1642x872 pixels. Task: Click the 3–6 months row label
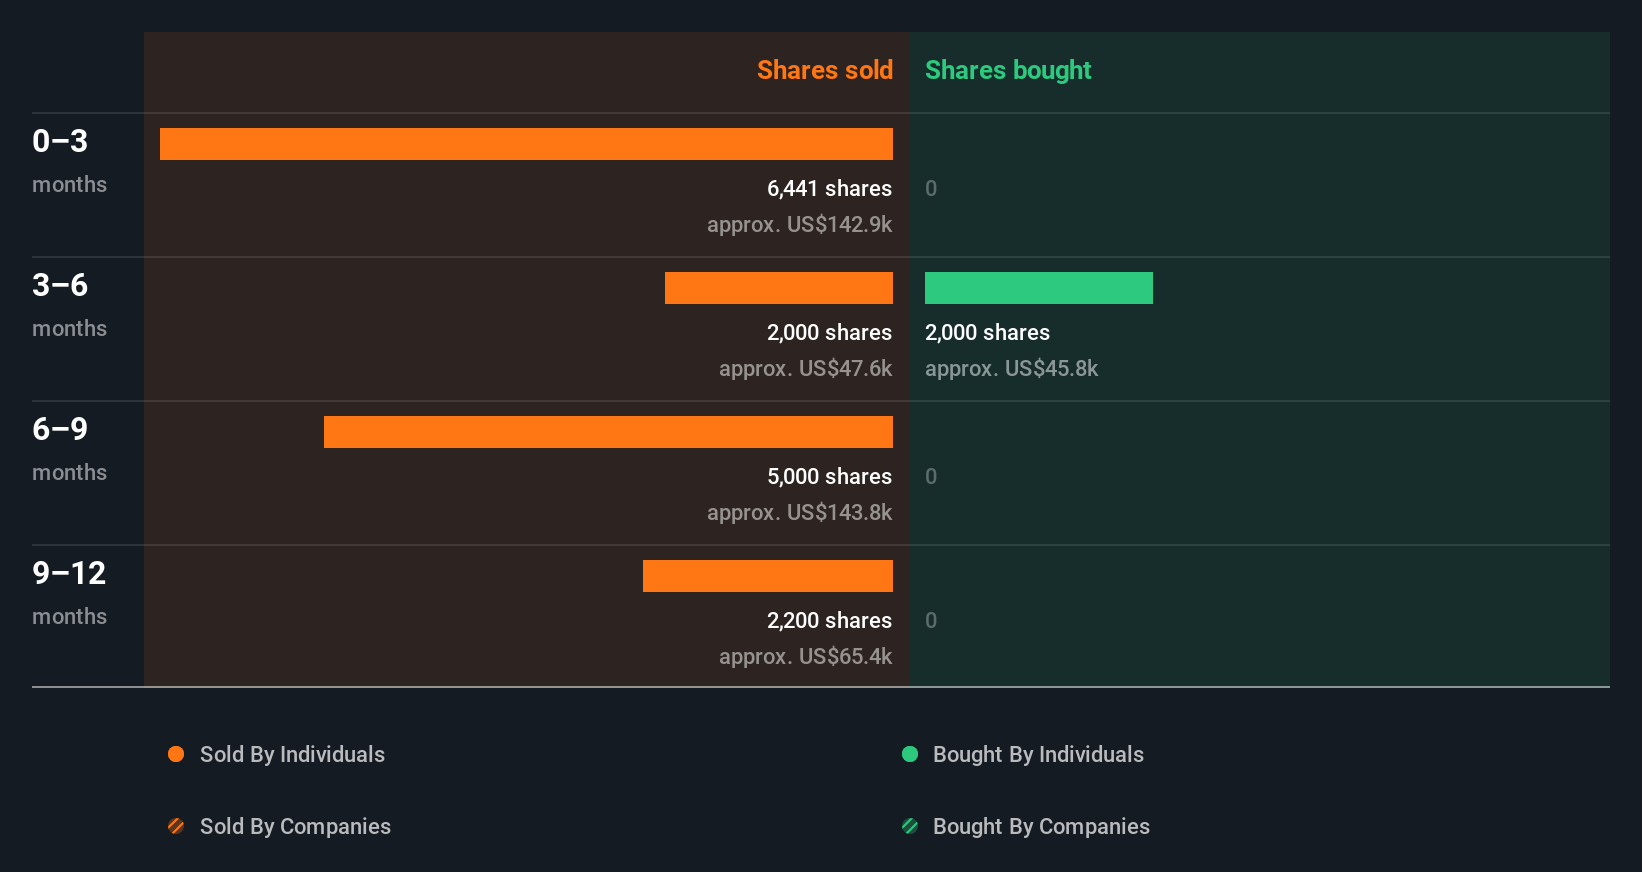[x=69, y=304]
